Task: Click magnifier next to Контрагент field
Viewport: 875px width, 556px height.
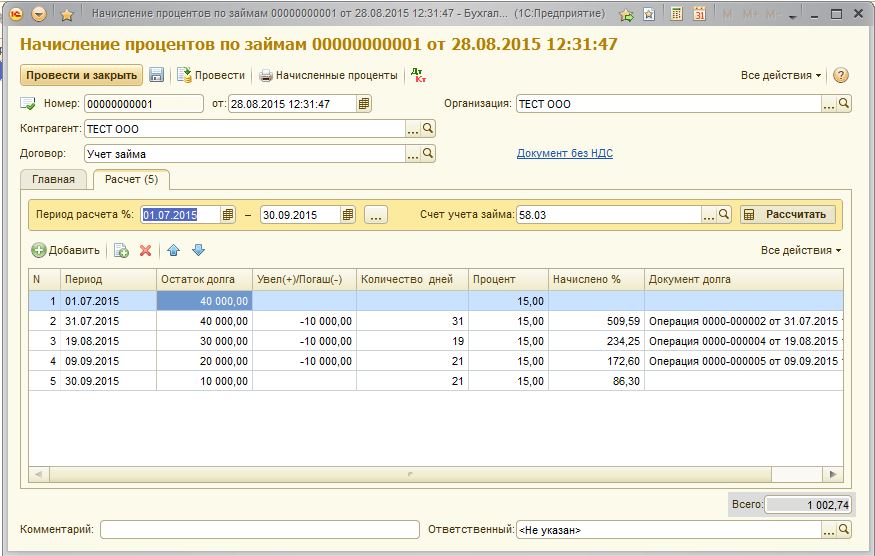Action: [428, 128]
